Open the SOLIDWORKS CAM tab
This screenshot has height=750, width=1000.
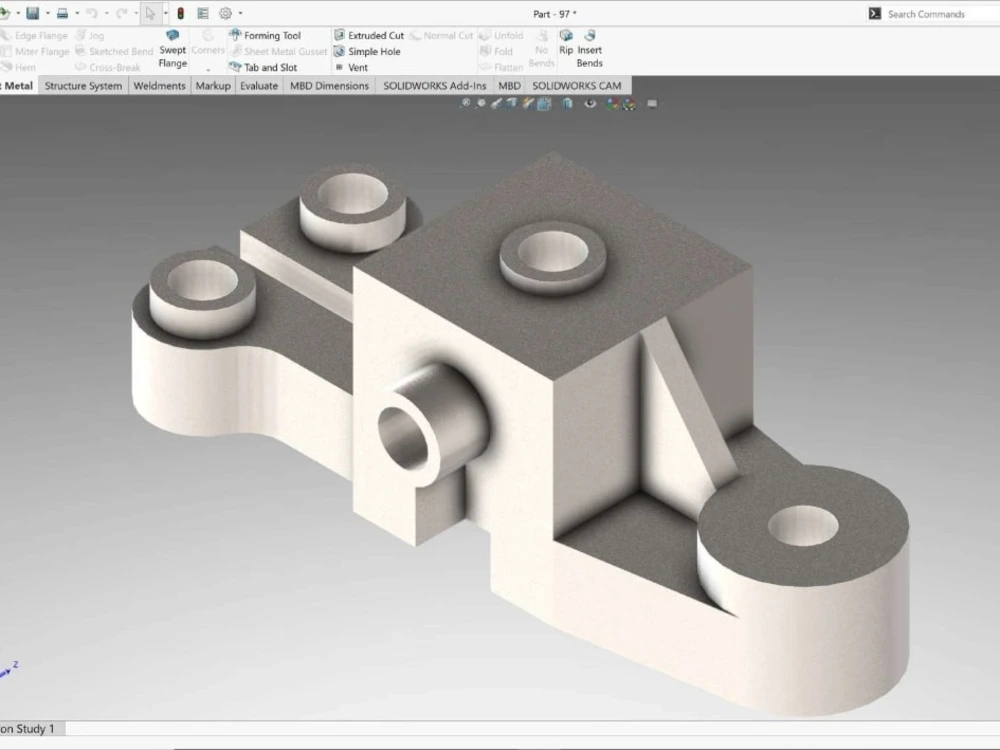pyautogui.click(x=577, y=85)
